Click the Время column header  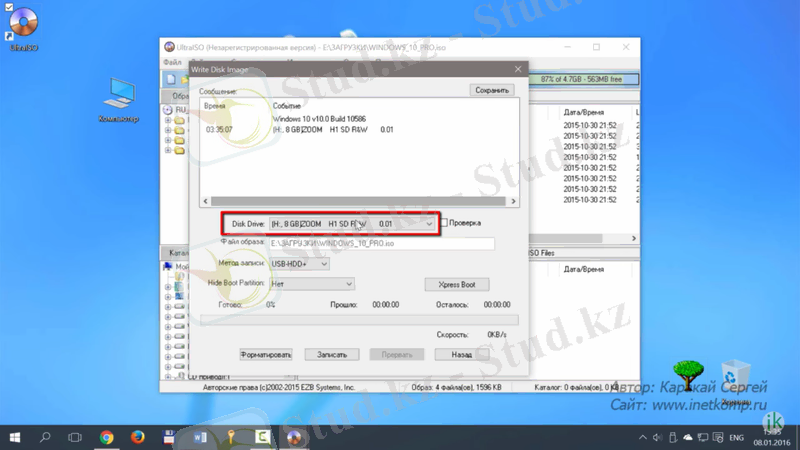click(215, 106)
